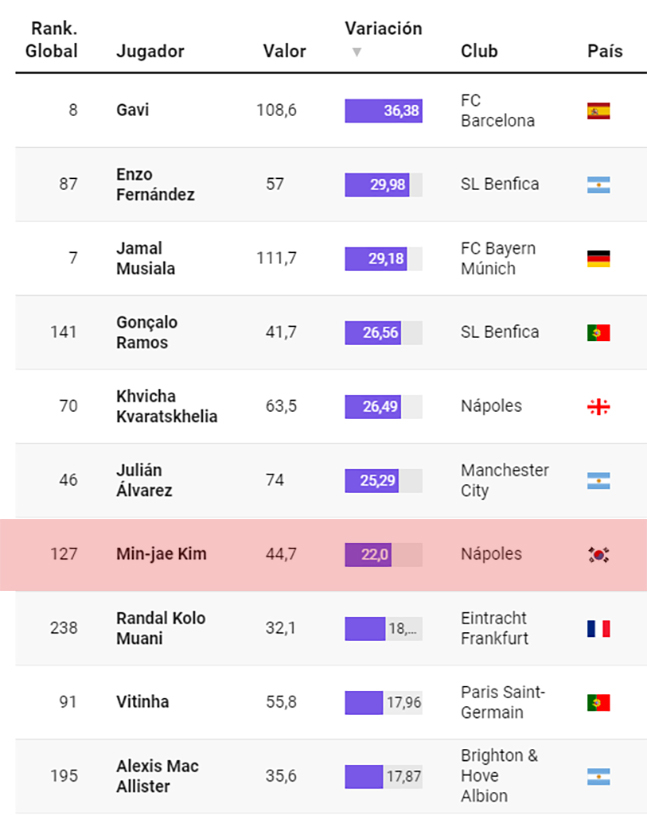Click player name Min-jae Kim

pyautogui.click(x=161, y=554)
